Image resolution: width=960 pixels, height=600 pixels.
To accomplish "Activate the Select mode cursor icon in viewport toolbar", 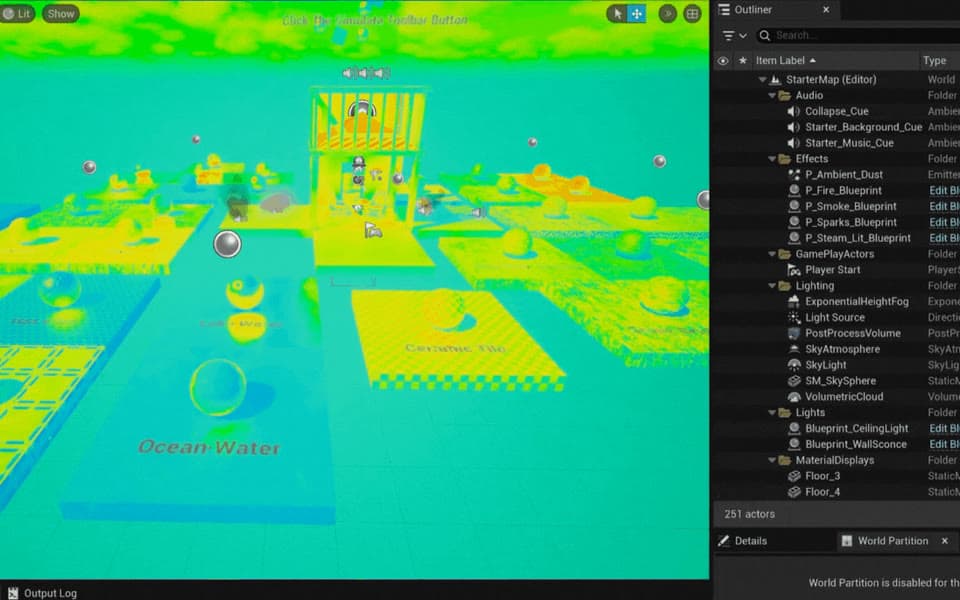I will click(x=617, y=13).
